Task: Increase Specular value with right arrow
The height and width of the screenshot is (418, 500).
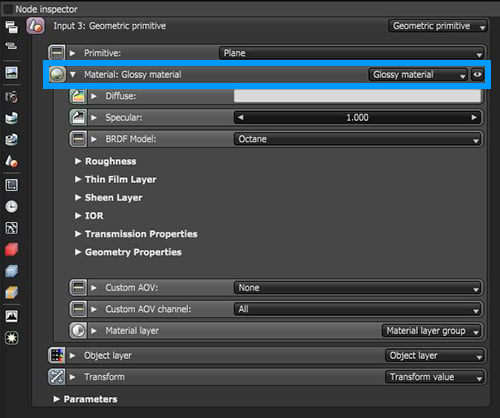Action: pos(474,117)
